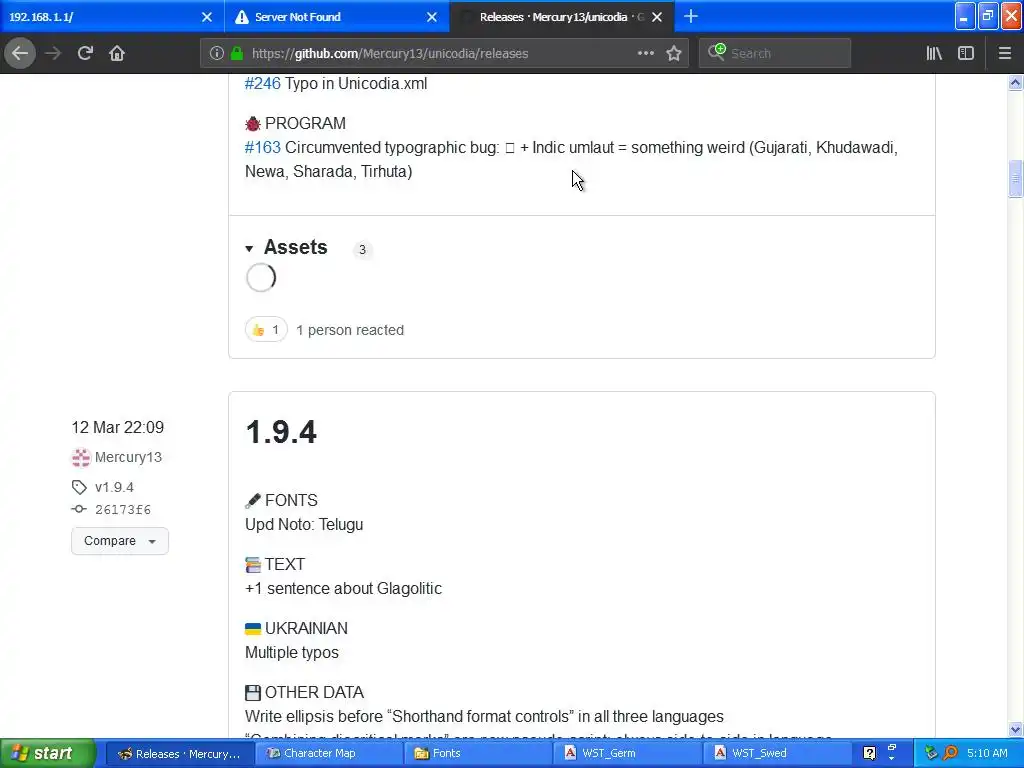Click the Releases Mercury taskbar button
This screenshot has height=768, width=1024.
point(181,753)
